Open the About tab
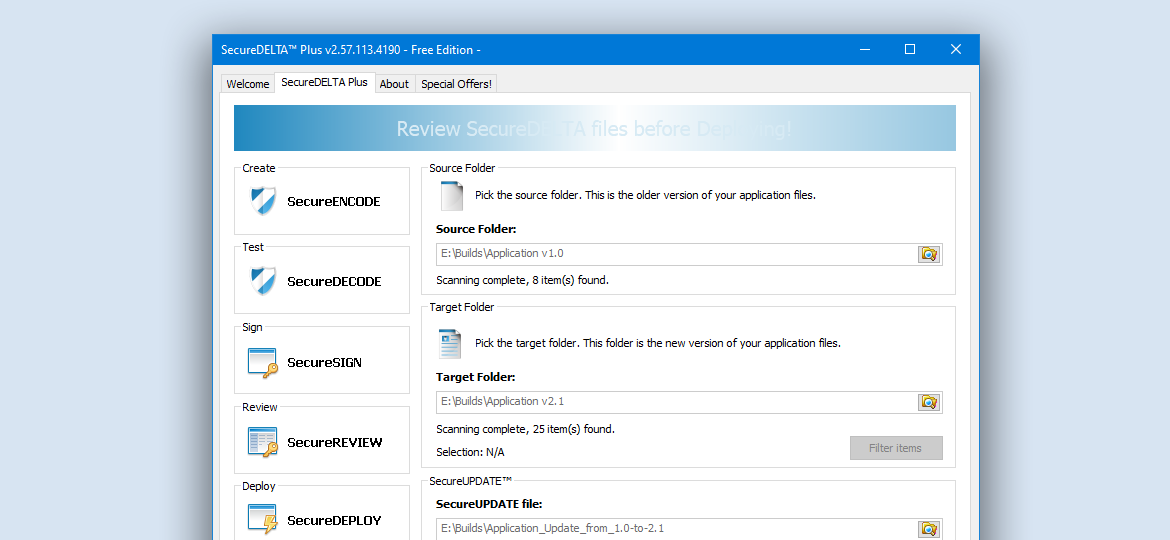Screen dimensions: 1170x540 click(394, 84)
